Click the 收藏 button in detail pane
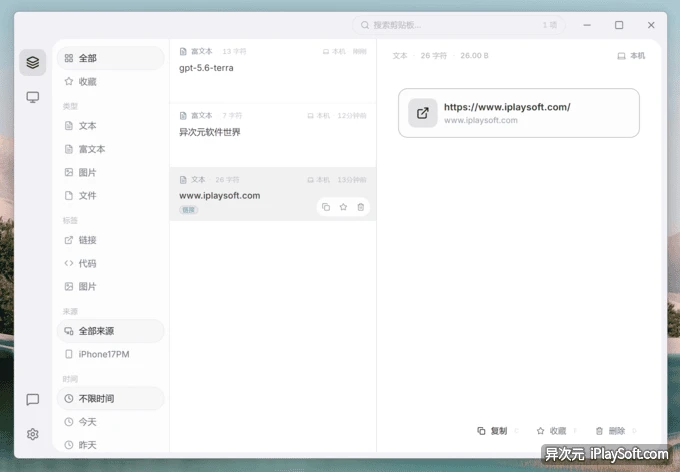The width and height of the screenshot is (680, 472). (552, 431)
